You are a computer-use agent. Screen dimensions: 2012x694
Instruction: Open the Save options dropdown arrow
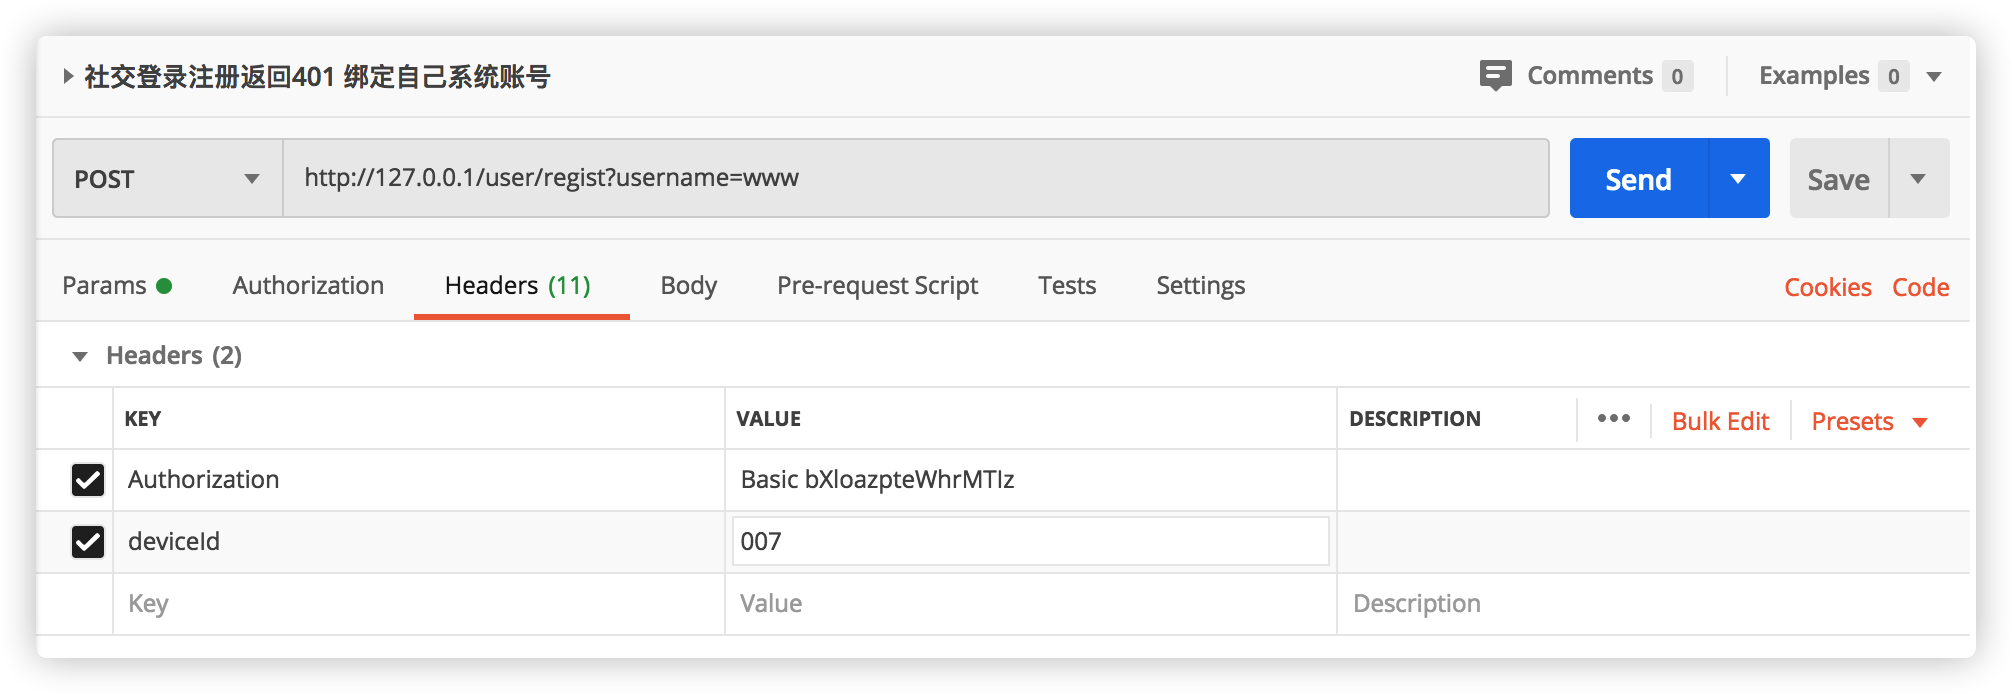click(1918, 179)
